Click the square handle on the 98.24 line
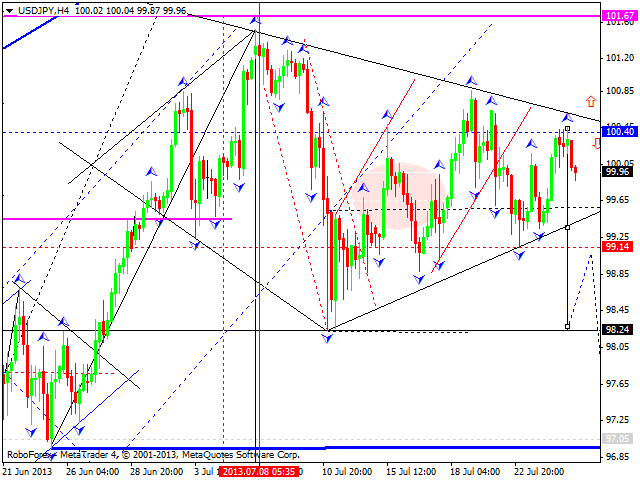This screenshot has height=480, width=640. coord(568,326)
